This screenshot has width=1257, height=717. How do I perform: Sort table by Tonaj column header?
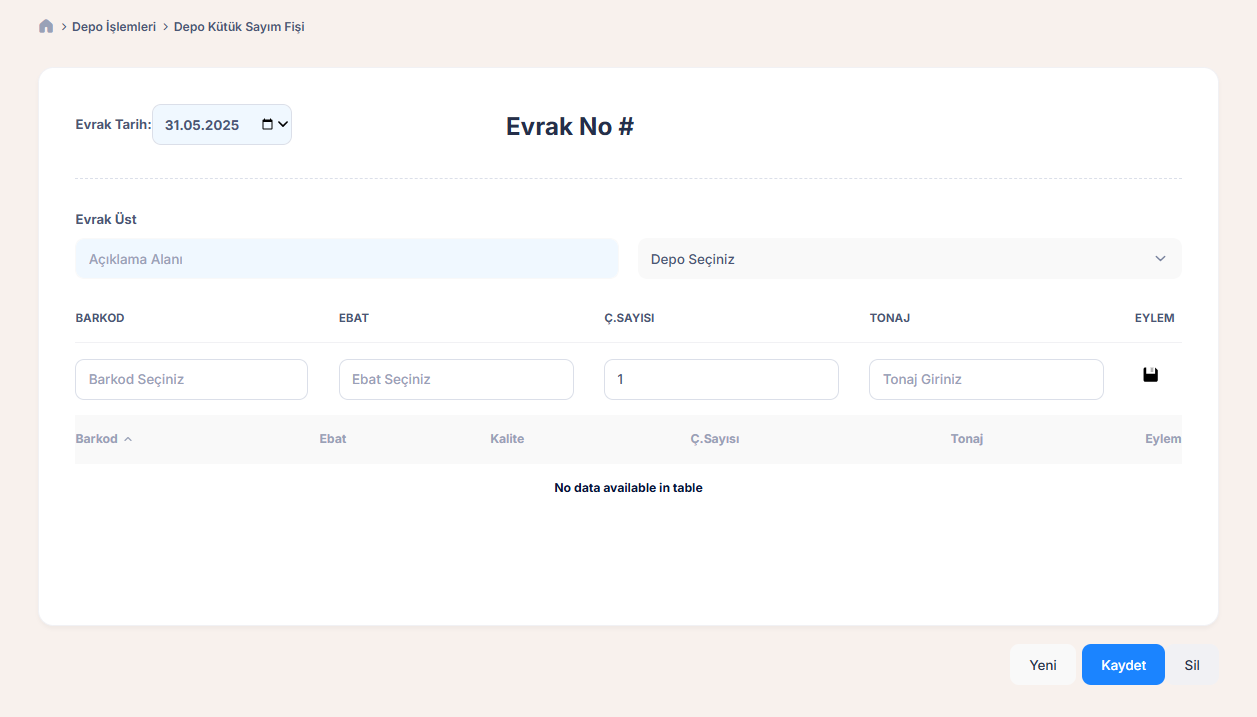pyautogui.click(x=966, y=439)
